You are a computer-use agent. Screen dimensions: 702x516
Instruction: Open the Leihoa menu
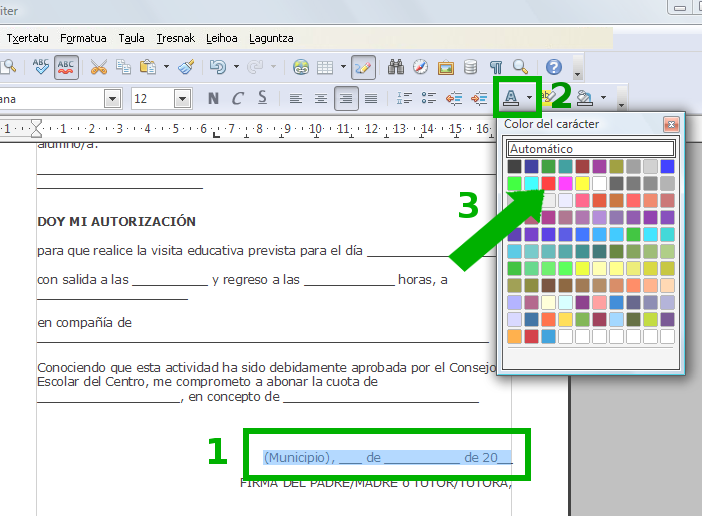(x=222, y=38)
